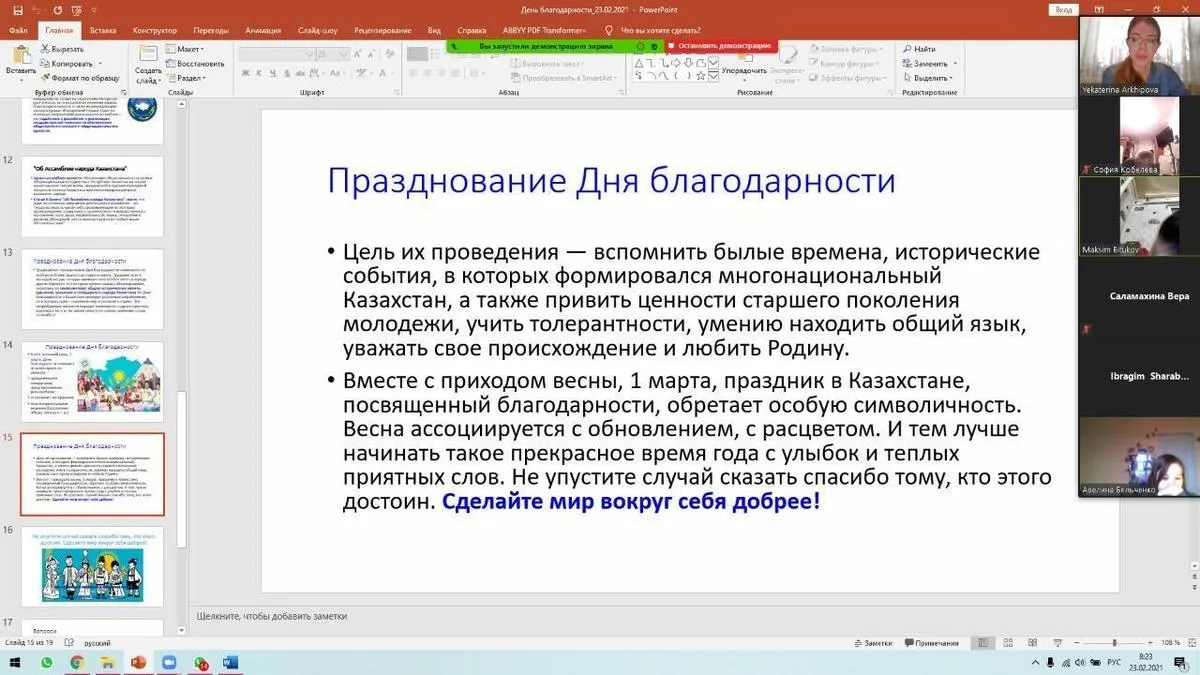Image resolution: width=1200 pixels, height=675 pixels.
Task: Open Примечания comments pane
Action: tap(931, 643)
